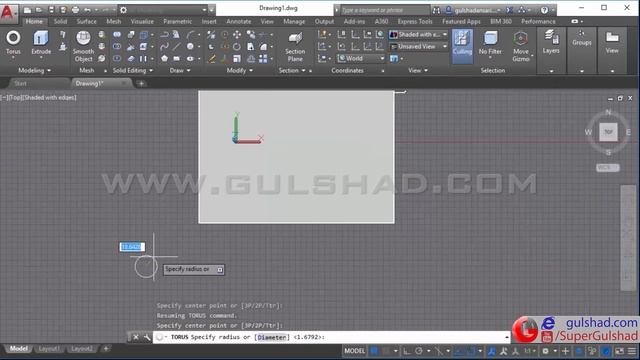Click the Help question mark icon
The image size is (640, 360).
tap(544, 9)
